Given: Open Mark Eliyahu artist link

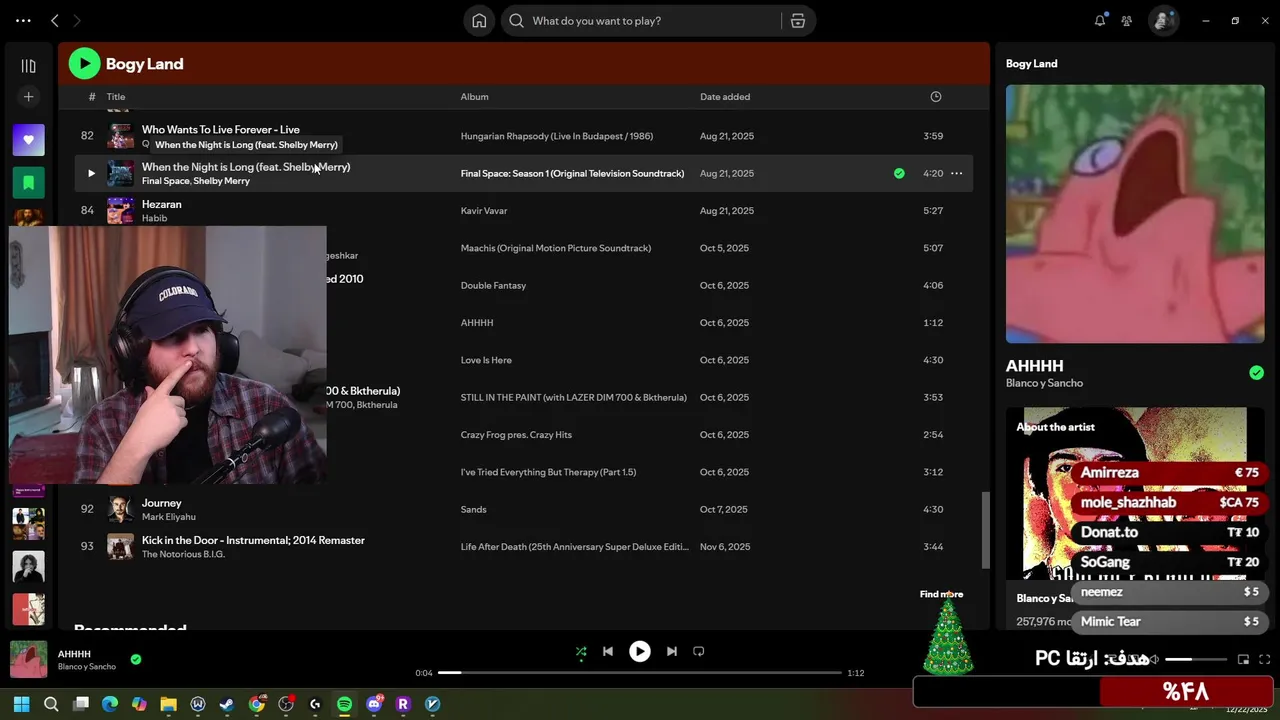Looking at the screenshot, I should 169,517.
